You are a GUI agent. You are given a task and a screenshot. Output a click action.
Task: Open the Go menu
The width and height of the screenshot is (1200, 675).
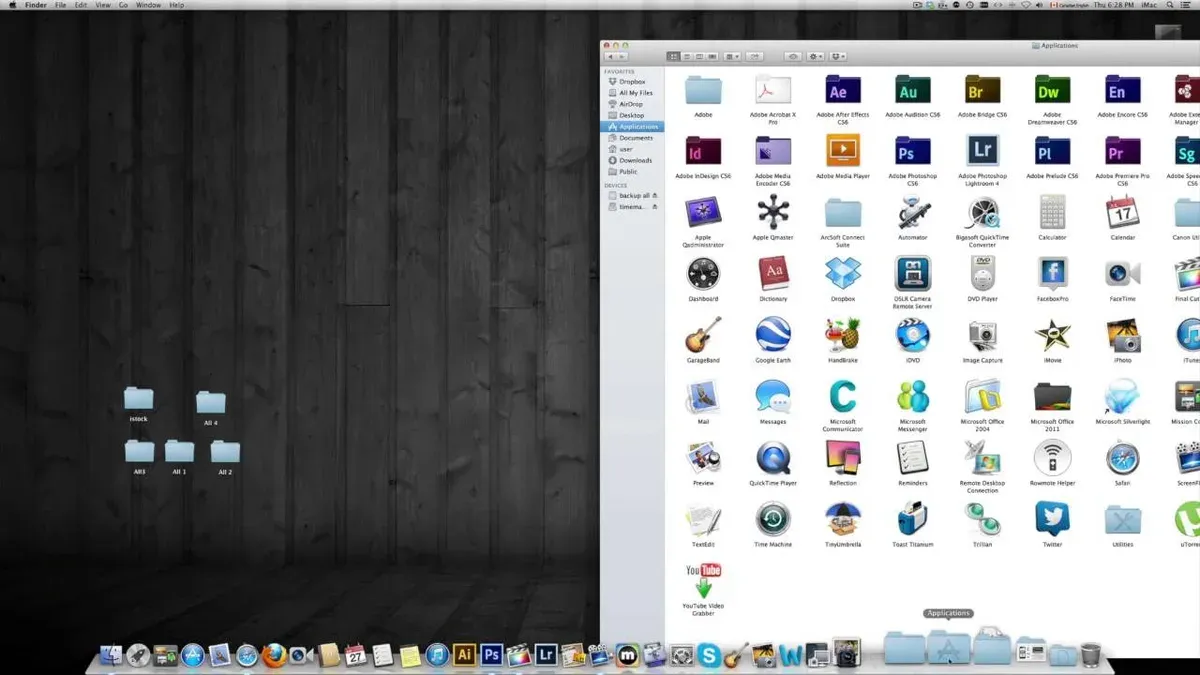coord(123,5)
